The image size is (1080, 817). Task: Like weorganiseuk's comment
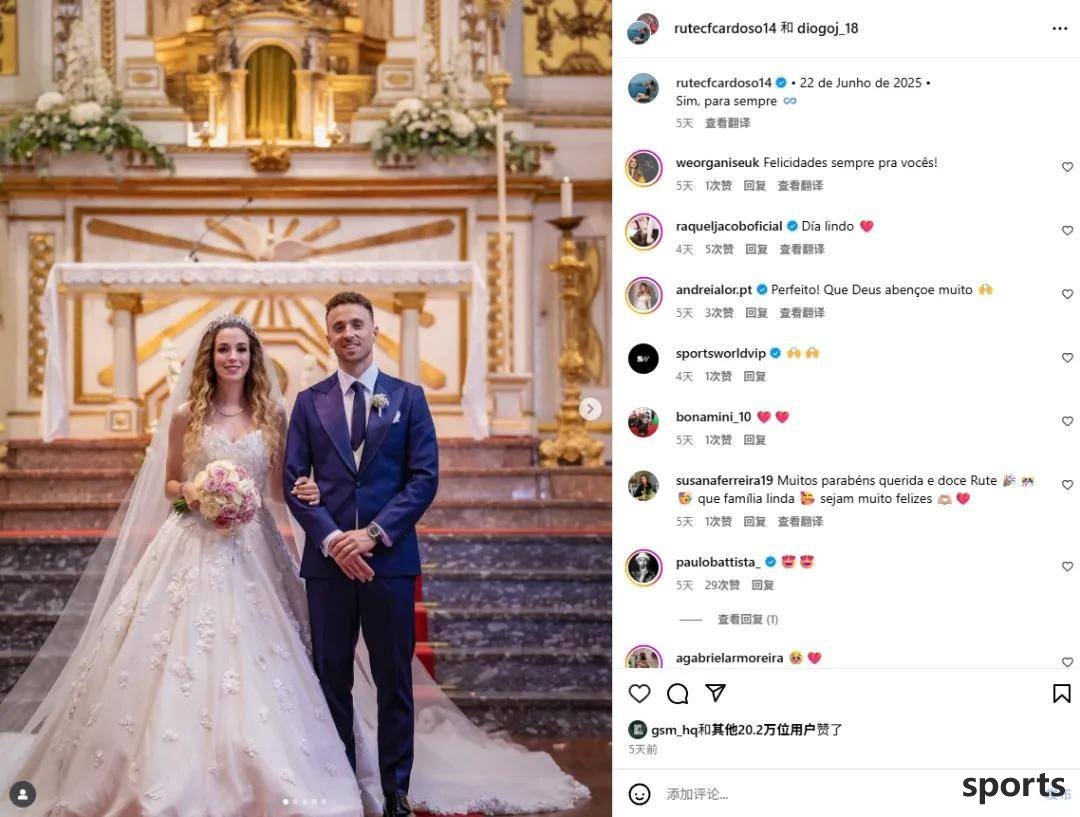1067,167
